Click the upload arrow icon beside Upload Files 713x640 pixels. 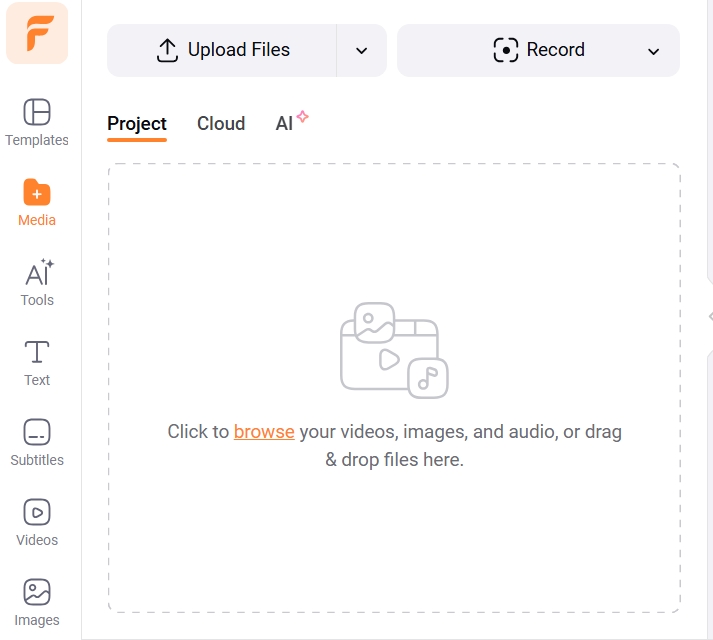167,50
